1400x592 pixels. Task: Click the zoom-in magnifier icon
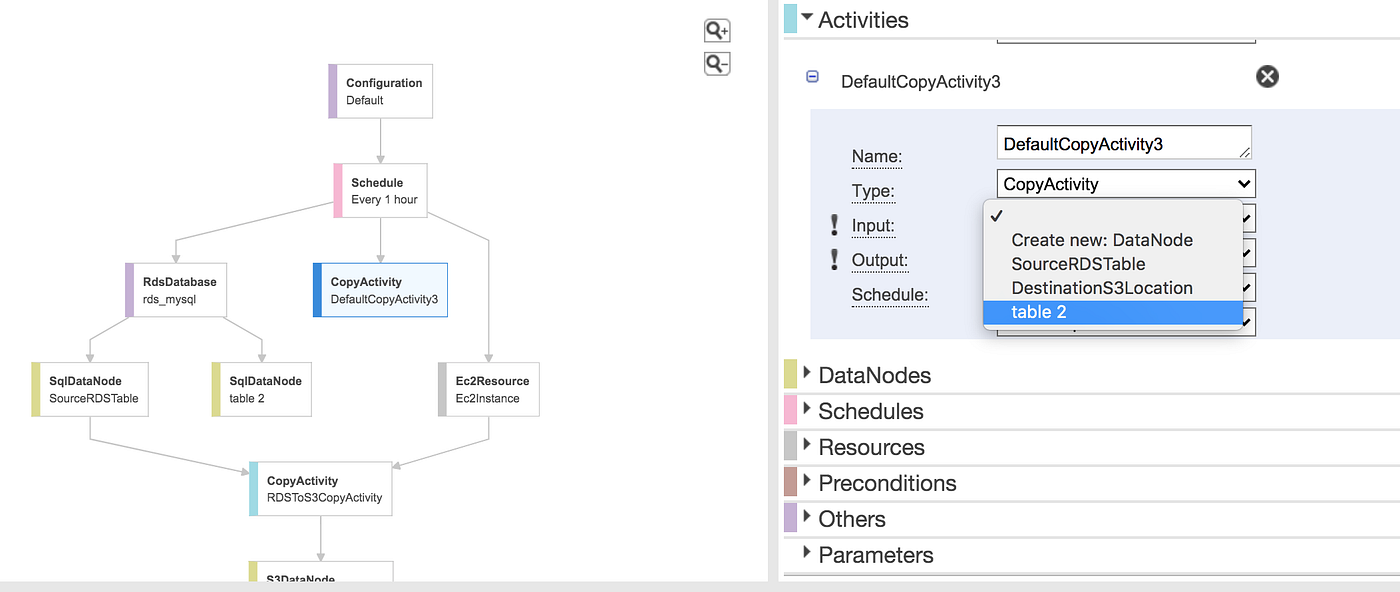(x=716, y=30)
